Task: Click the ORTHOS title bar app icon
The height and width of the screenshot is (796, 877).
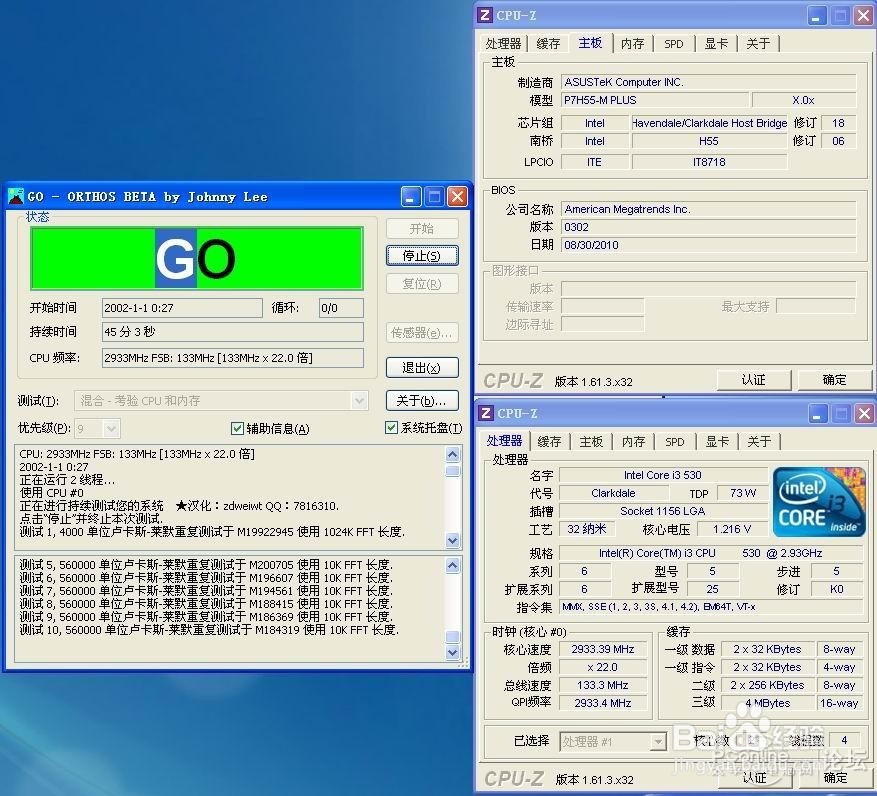Action: click(16, 196)
